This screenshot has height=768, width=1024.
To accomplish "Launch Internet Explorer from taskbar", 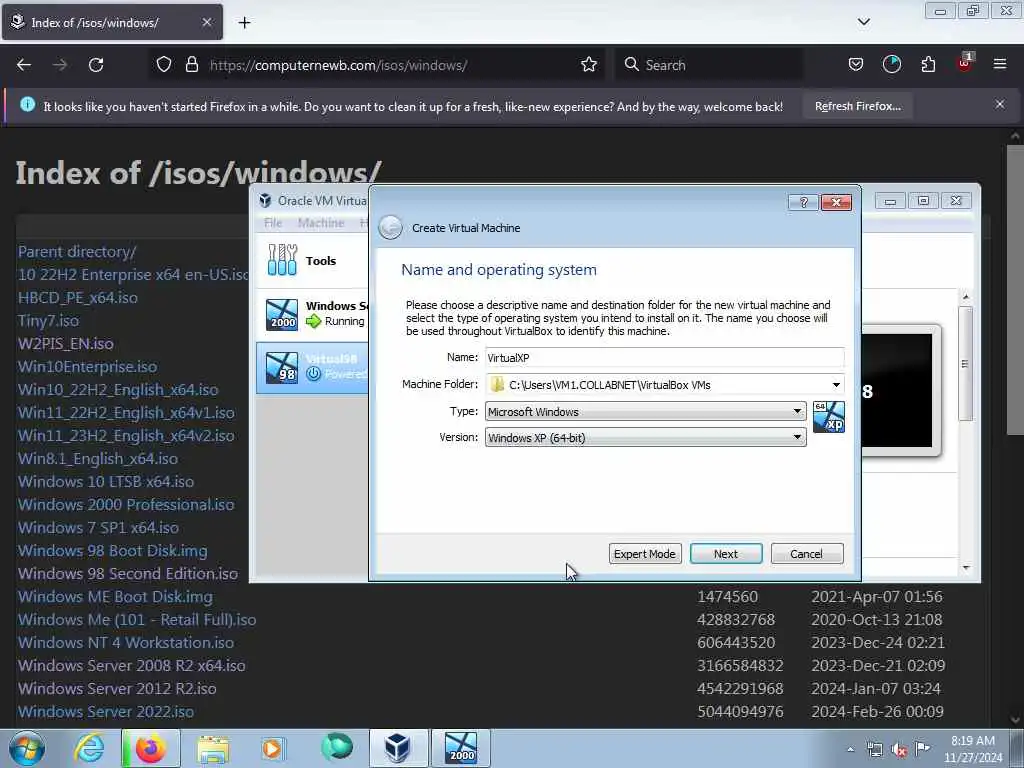I will coord(89,748).
